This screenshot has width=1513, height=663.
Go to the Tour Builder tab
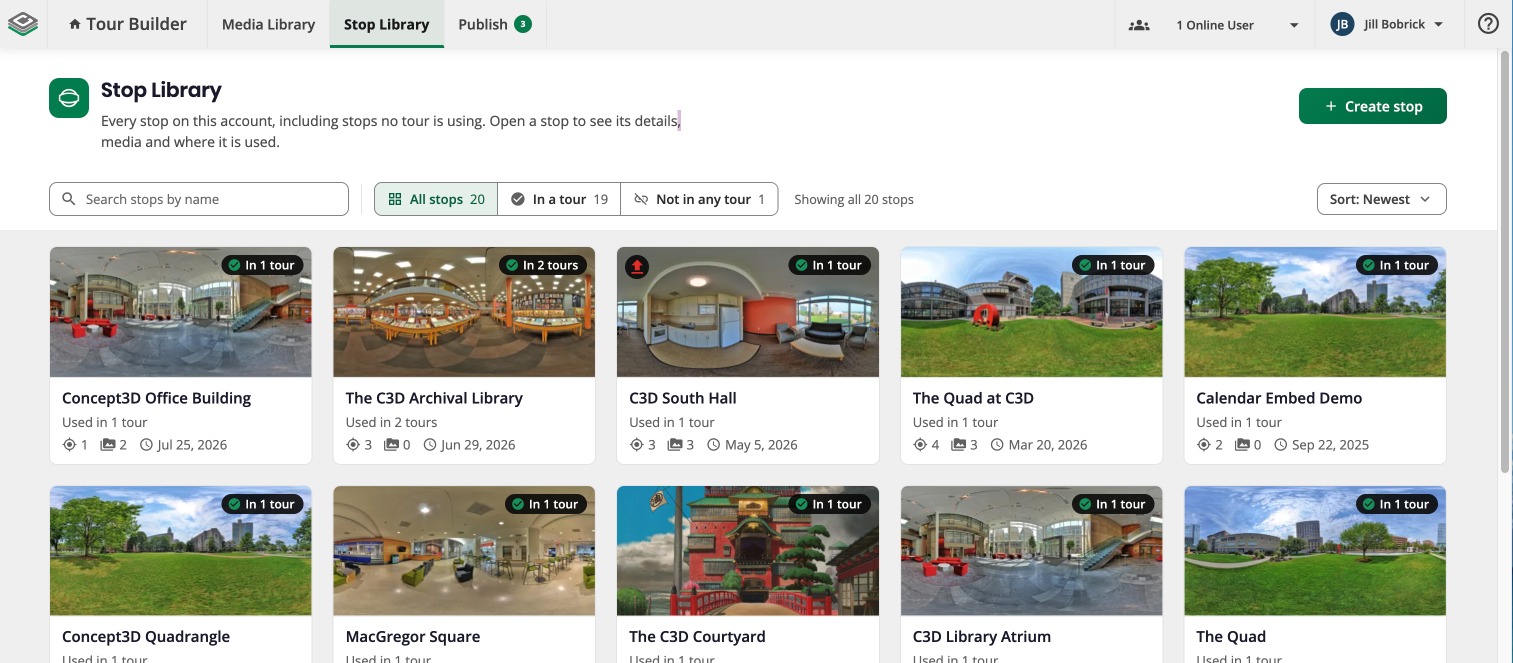(x=128, y=24)
